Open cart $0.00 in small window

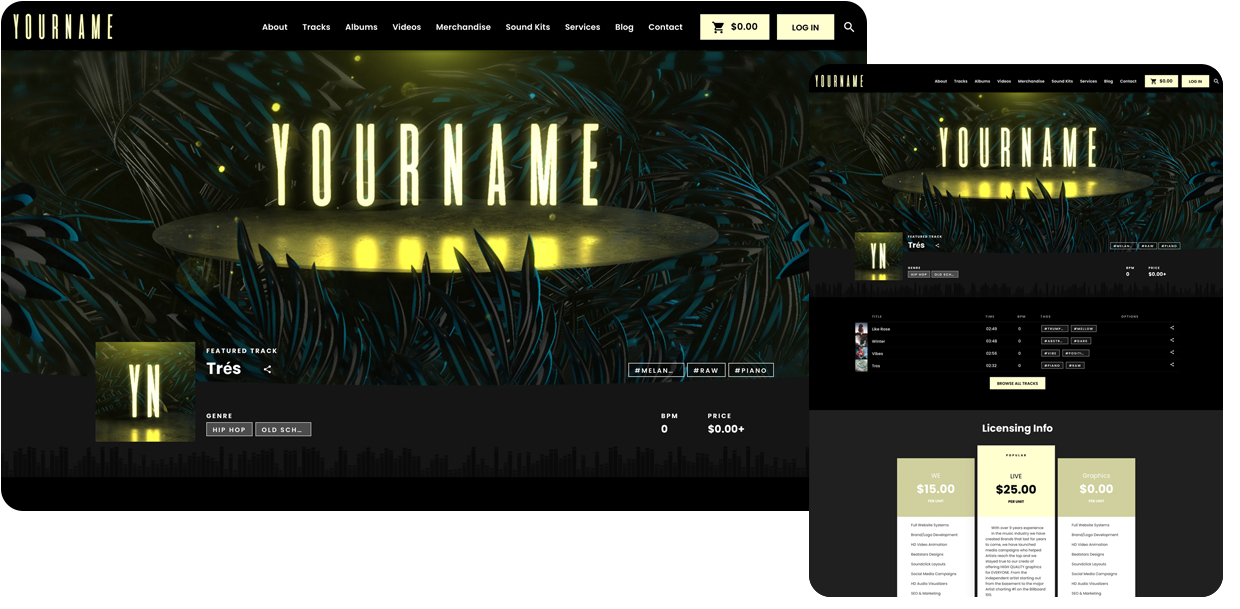click(1161, 81)
